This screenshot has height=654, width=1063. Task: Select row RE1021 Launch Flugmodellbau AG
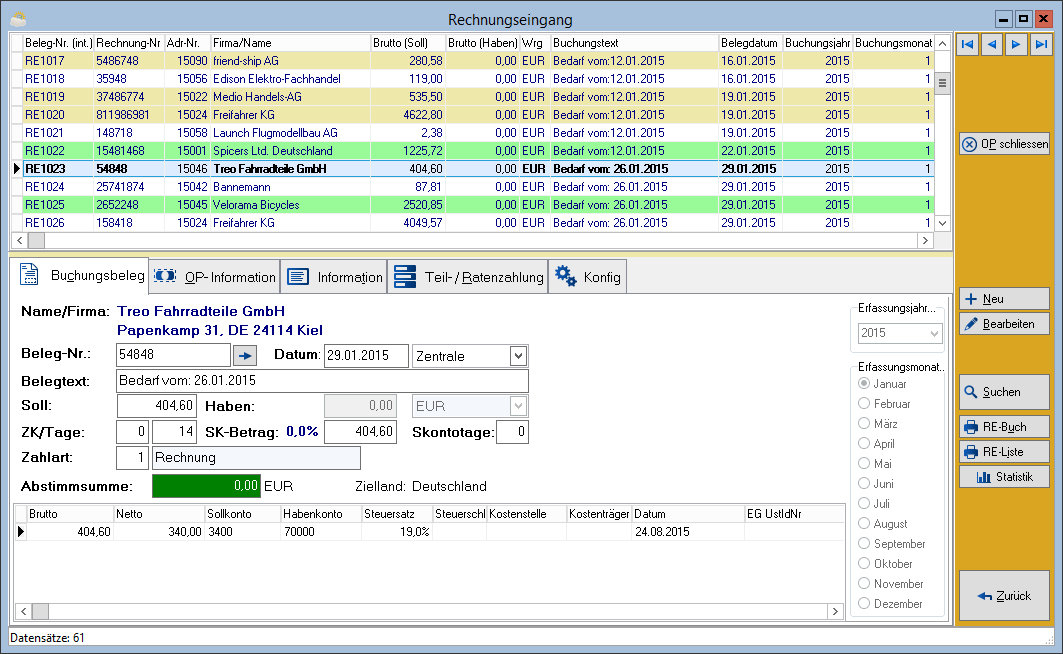tap(472, 133)
